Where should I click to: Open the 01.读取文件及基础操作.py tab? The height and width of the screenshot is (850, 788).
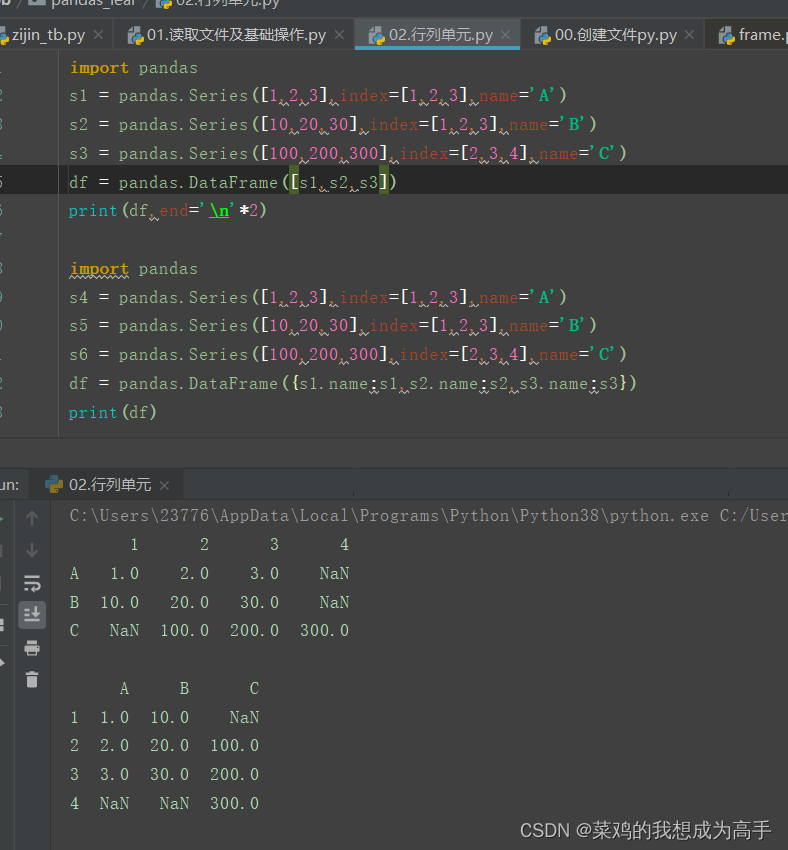[236, 35]
